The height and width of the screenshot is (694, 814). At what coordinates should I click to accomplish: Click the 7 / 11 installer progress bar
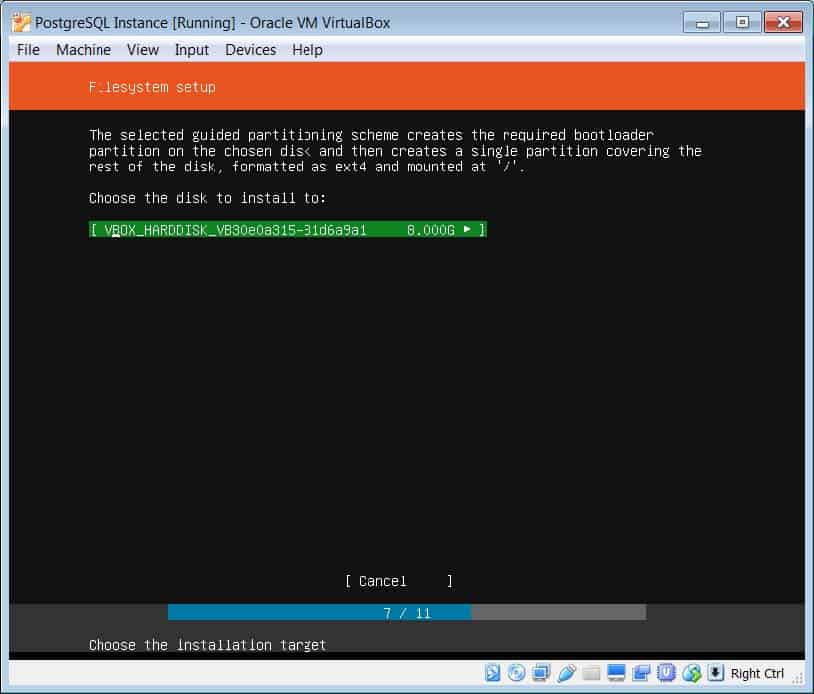tap(406, 613)
